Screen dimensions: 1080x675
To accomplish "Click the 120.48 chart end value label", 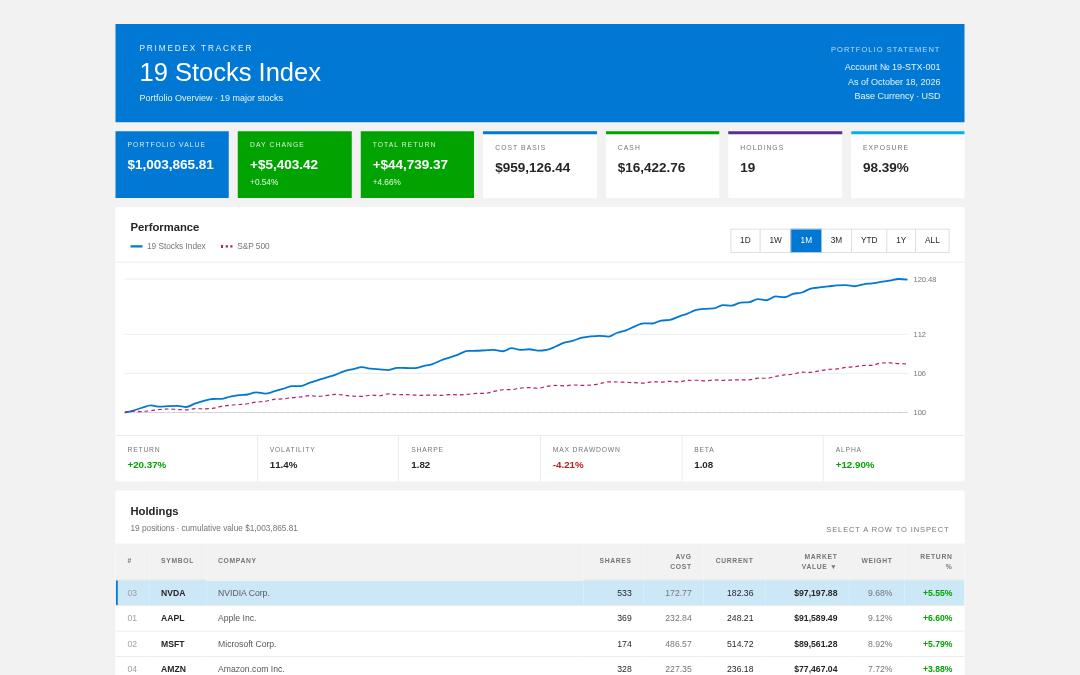I will click(x=924, y=280).
